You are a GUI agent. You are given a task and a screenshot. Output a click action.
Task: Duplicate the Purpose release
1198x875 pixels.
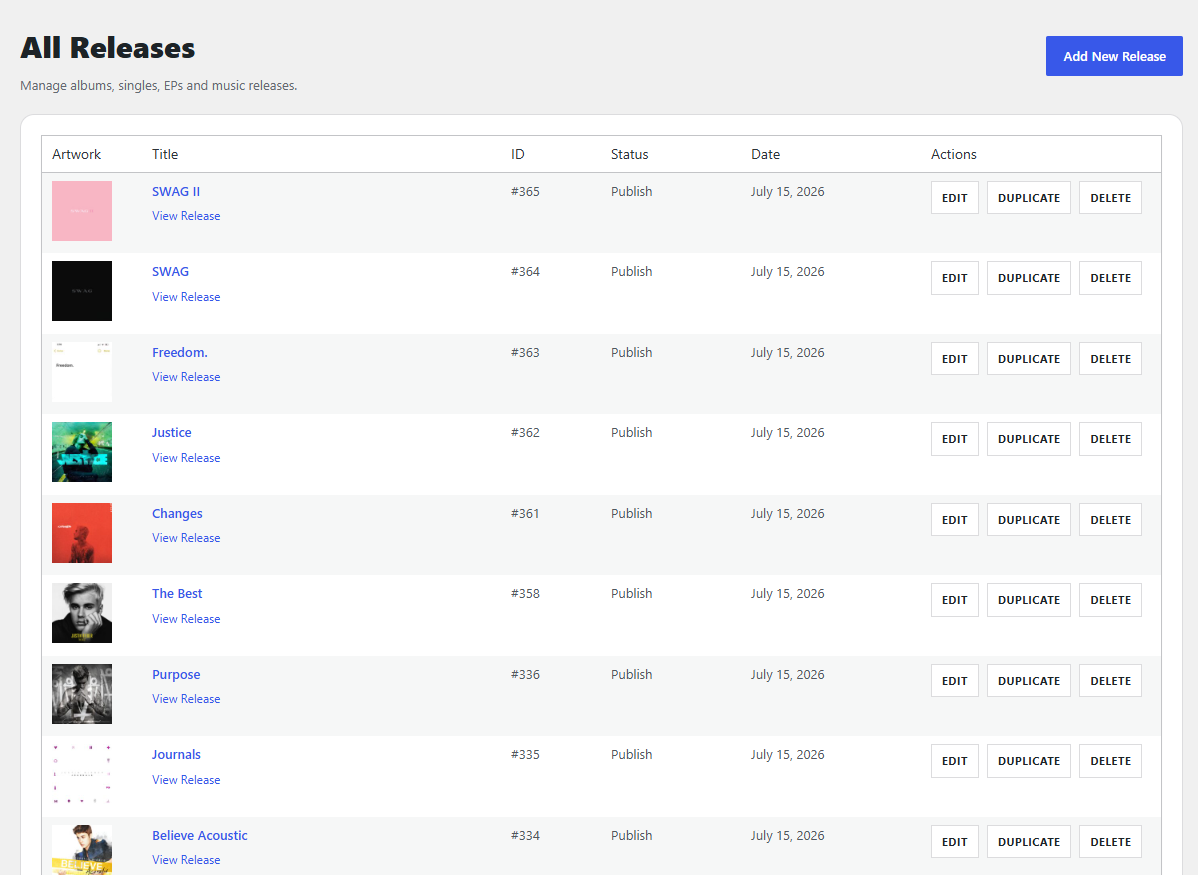tap(1028, 681)
